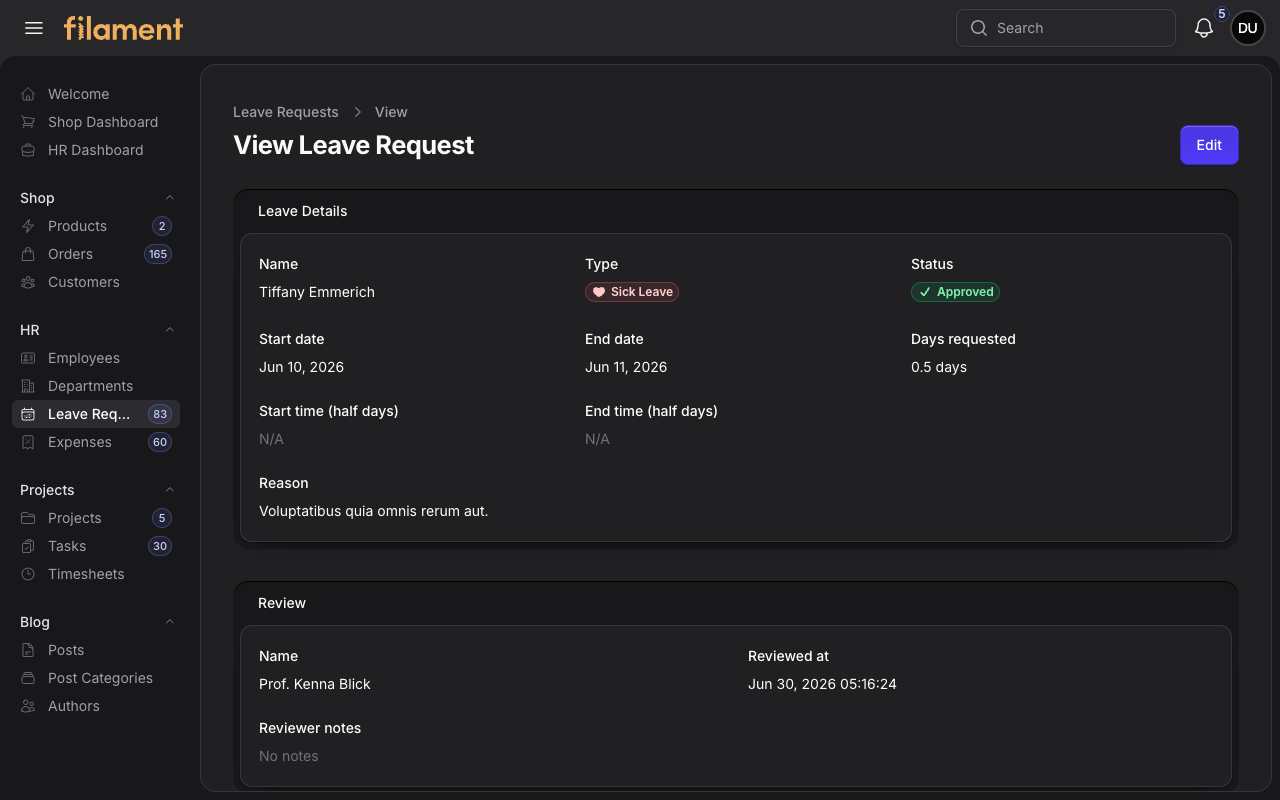Viewport: 1280px width, 800px height.
Task: Click the Orders count badge 165
Action: click(x=158, y=254)
